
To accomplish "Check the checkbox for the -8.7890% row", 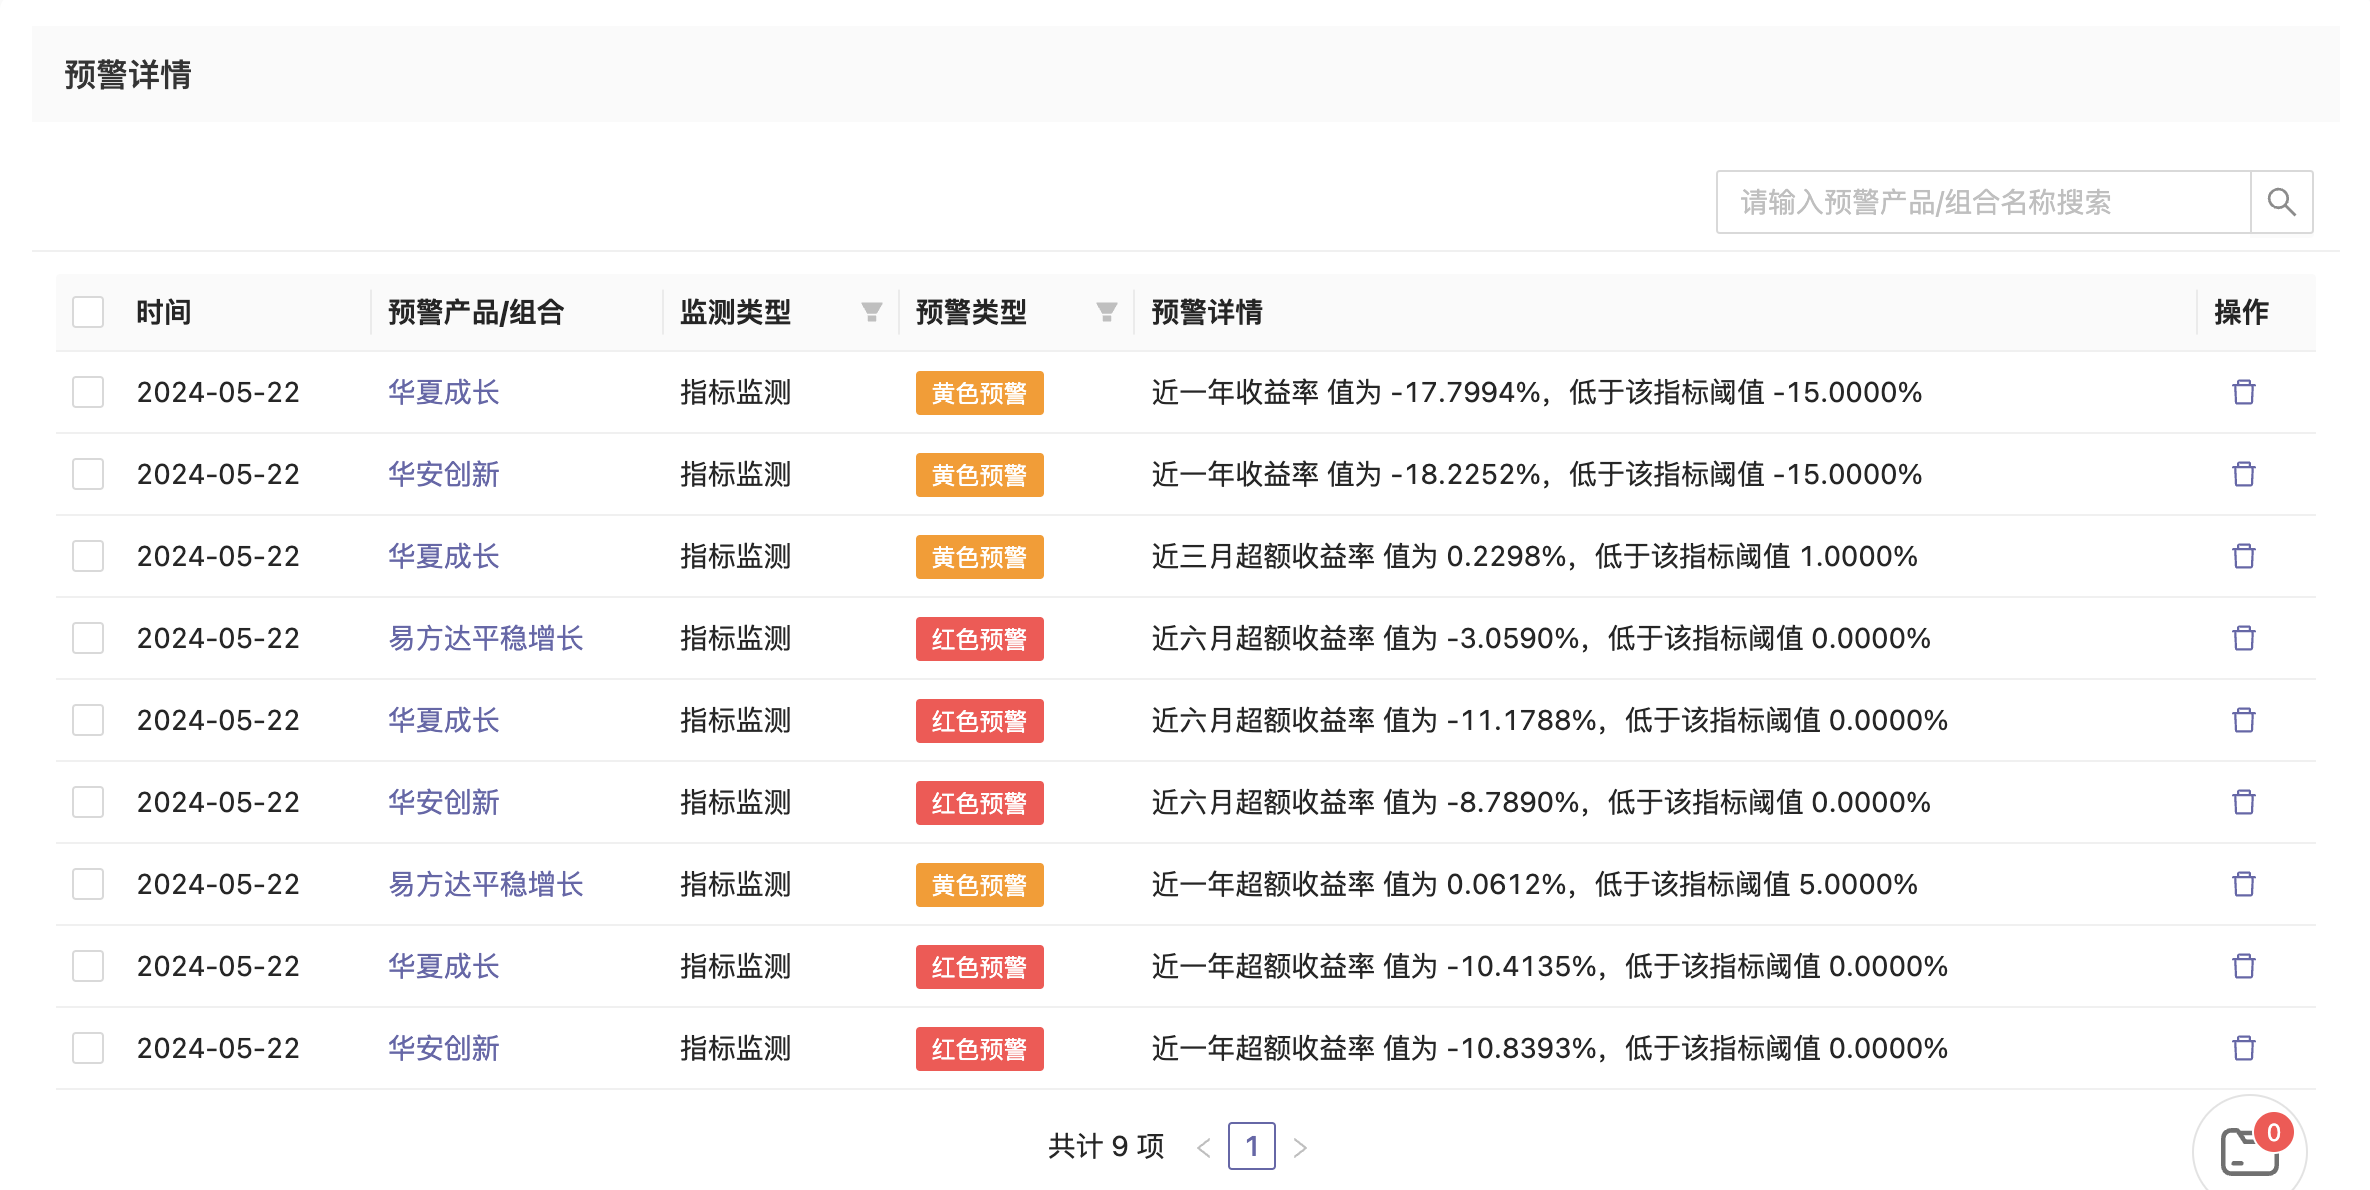I will [88, 802].
